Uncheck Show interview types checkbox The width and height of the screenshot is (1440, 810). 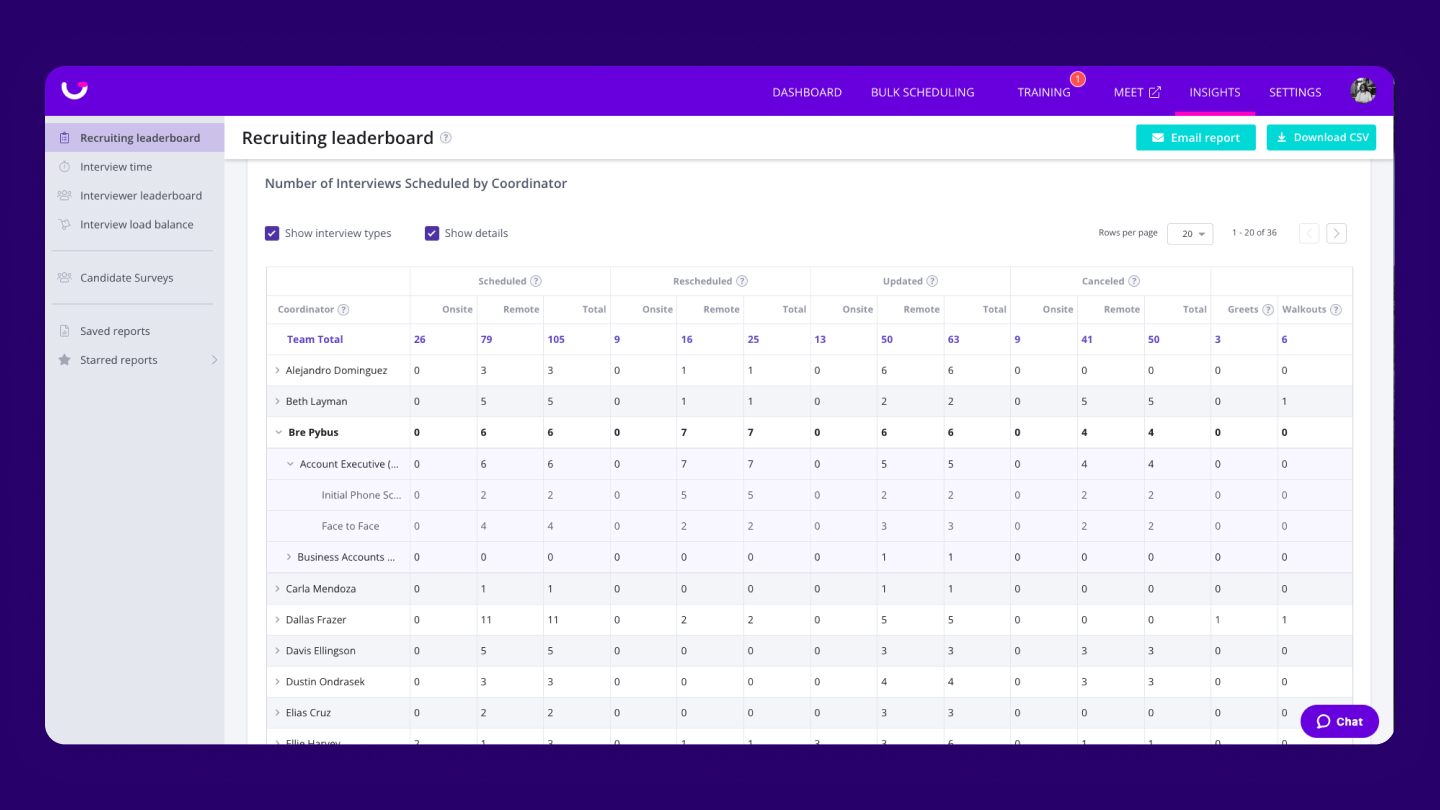(272, 233)
